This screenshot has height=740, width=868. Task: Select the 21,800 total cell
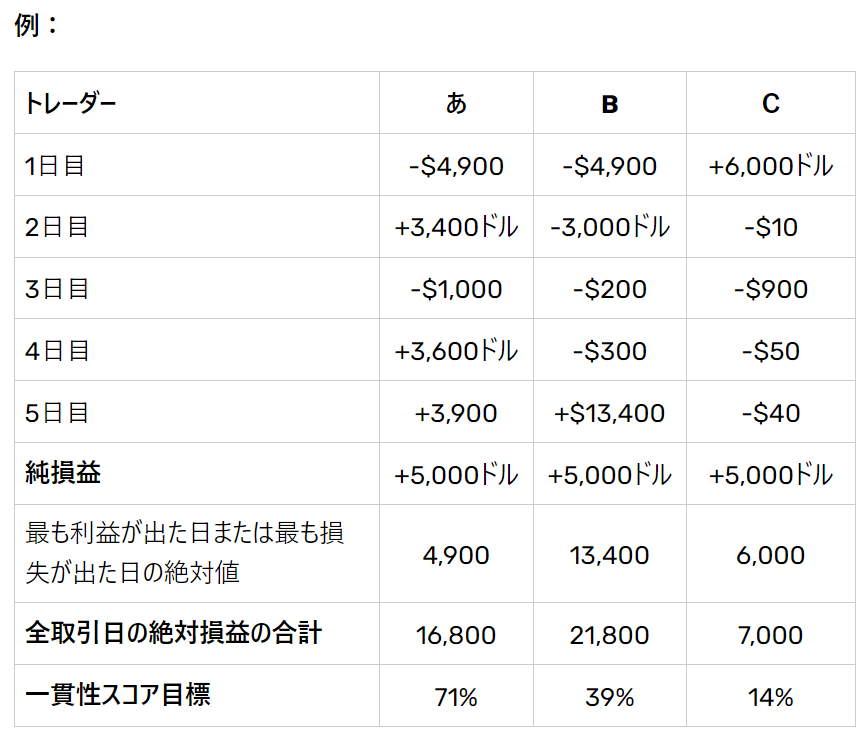(x=609, y=635)
